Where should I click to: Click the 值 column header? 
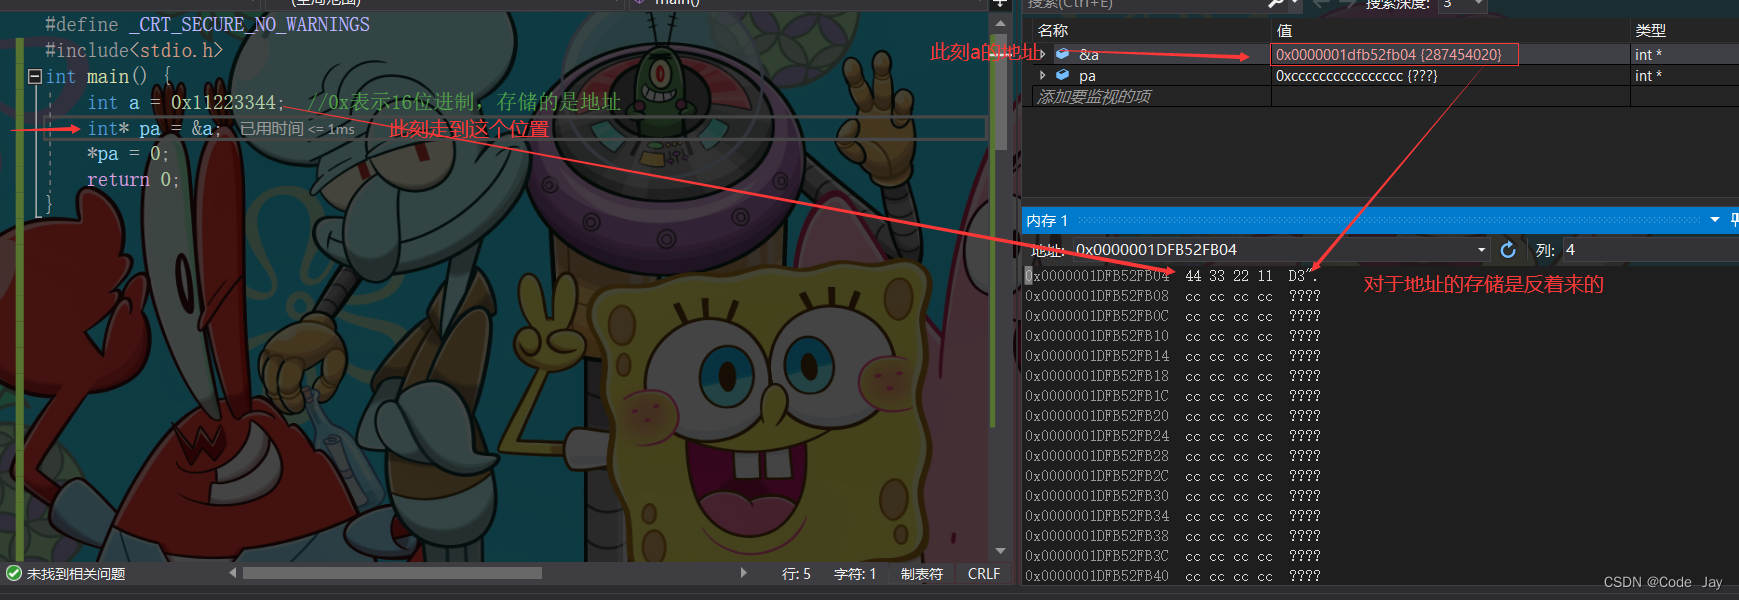tap(1285, 31)
